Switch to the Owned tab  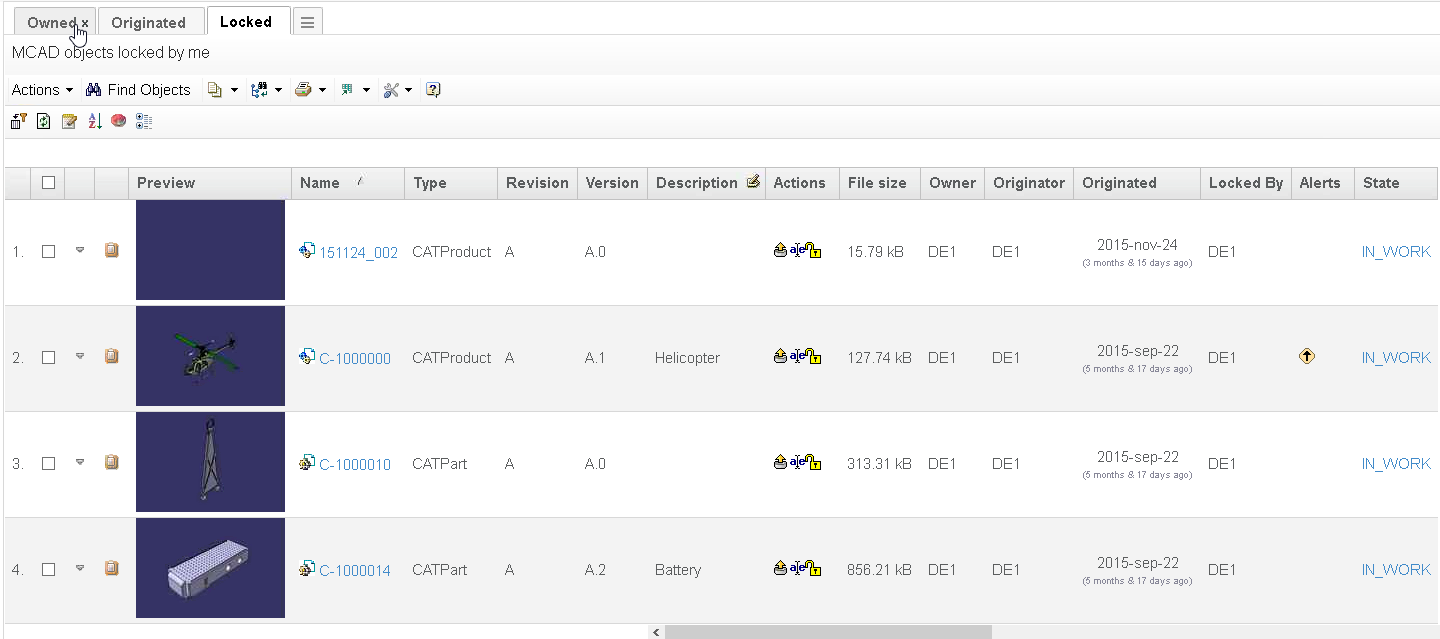tap(51, 22)
